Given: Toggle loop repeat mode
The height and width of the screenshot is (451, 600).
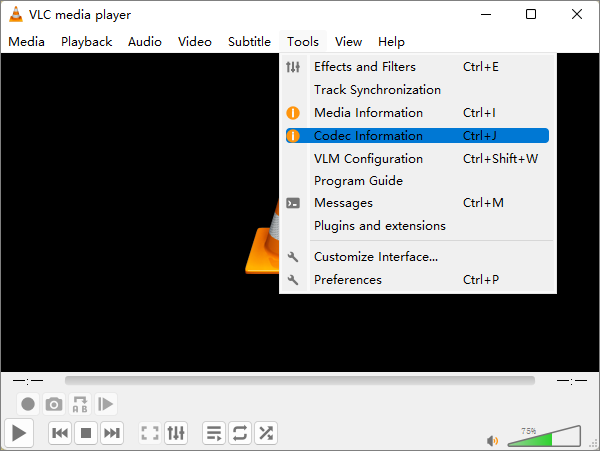Looking at the screenshot, I should coord(240,433).
